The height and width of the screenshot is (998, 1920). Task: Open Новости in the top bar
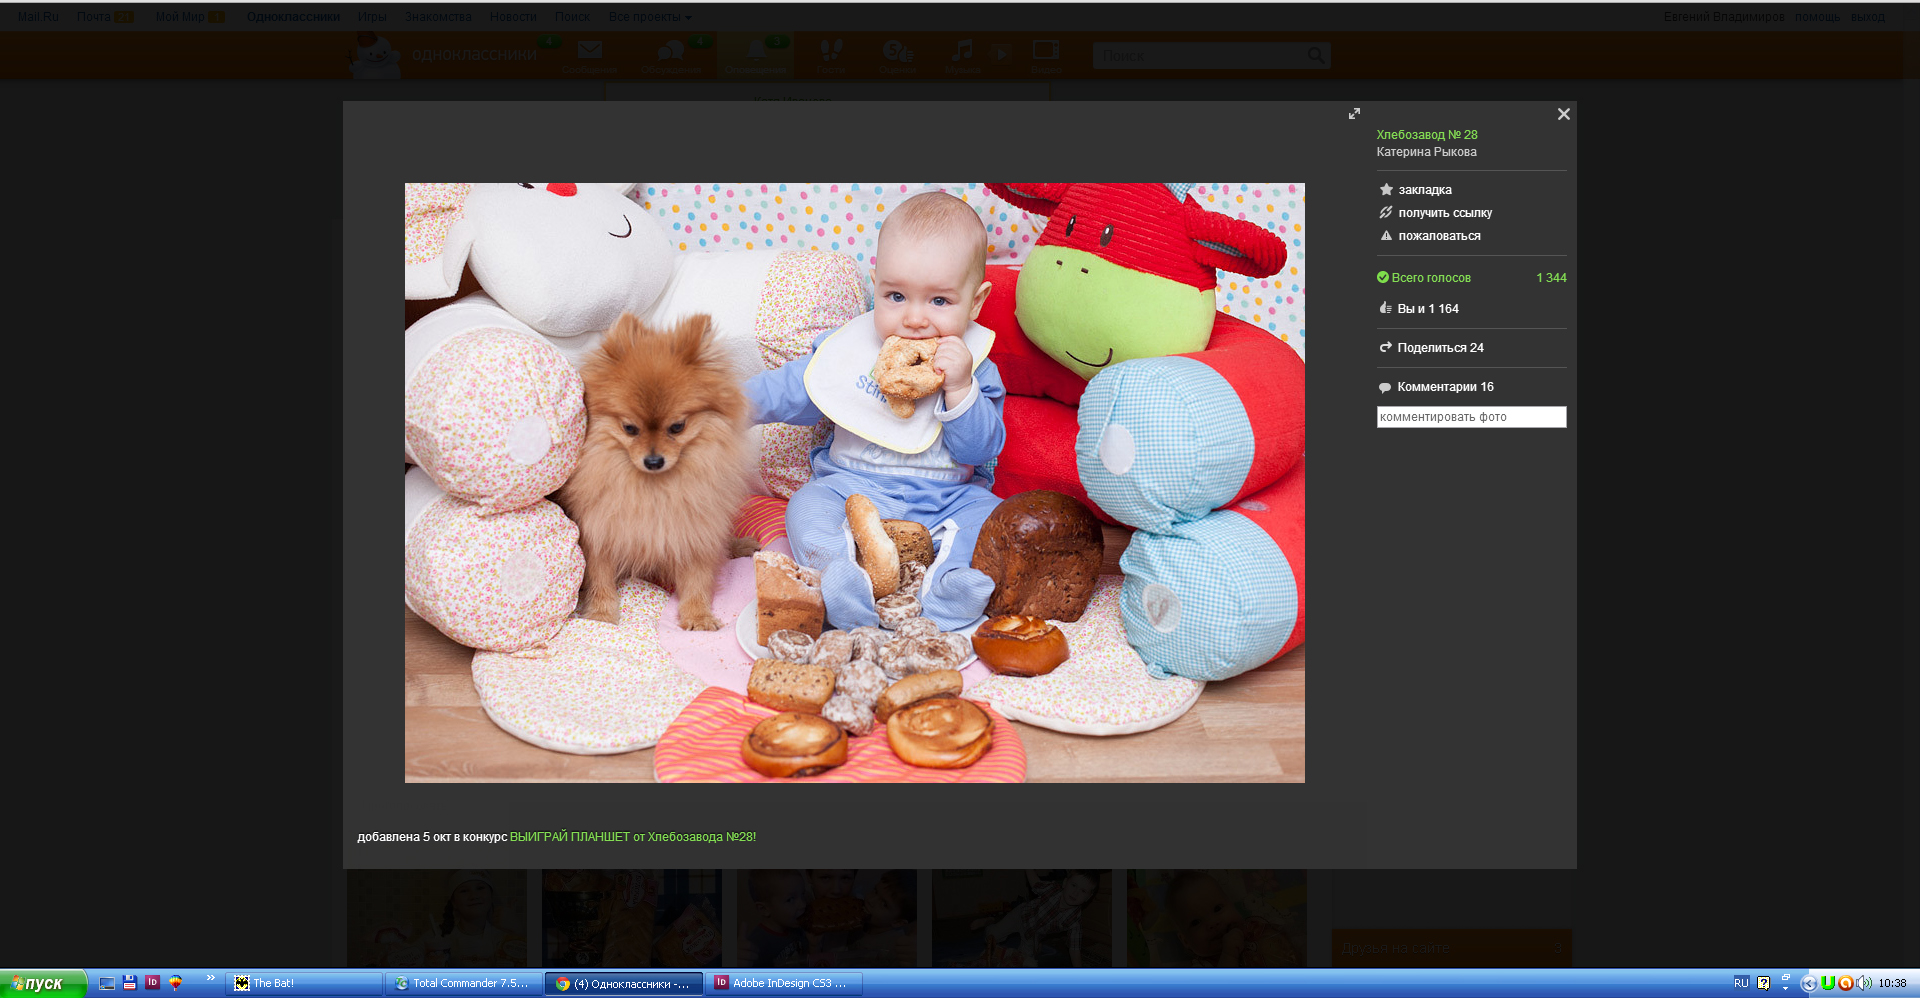513,17
